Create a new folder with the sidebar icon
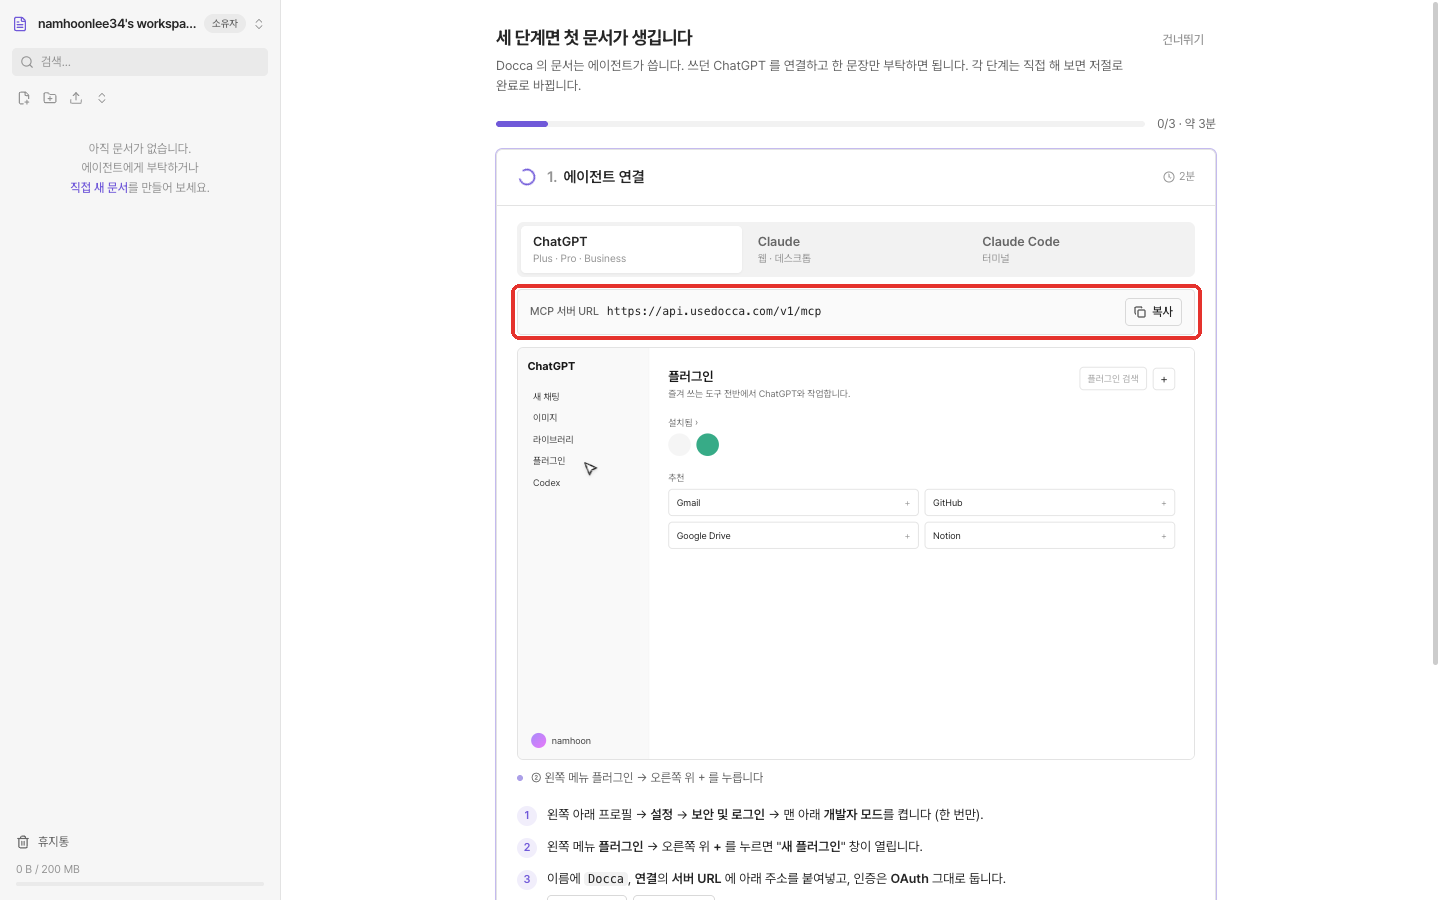This screenshot has height=900, width=1440. point(50,98)
